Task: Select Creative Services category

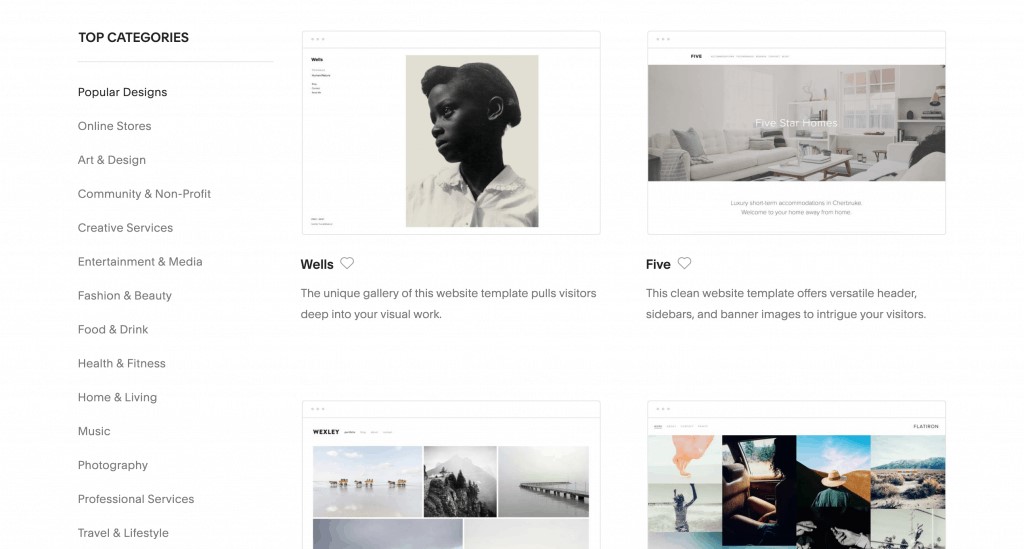Action: click(125, 228)
